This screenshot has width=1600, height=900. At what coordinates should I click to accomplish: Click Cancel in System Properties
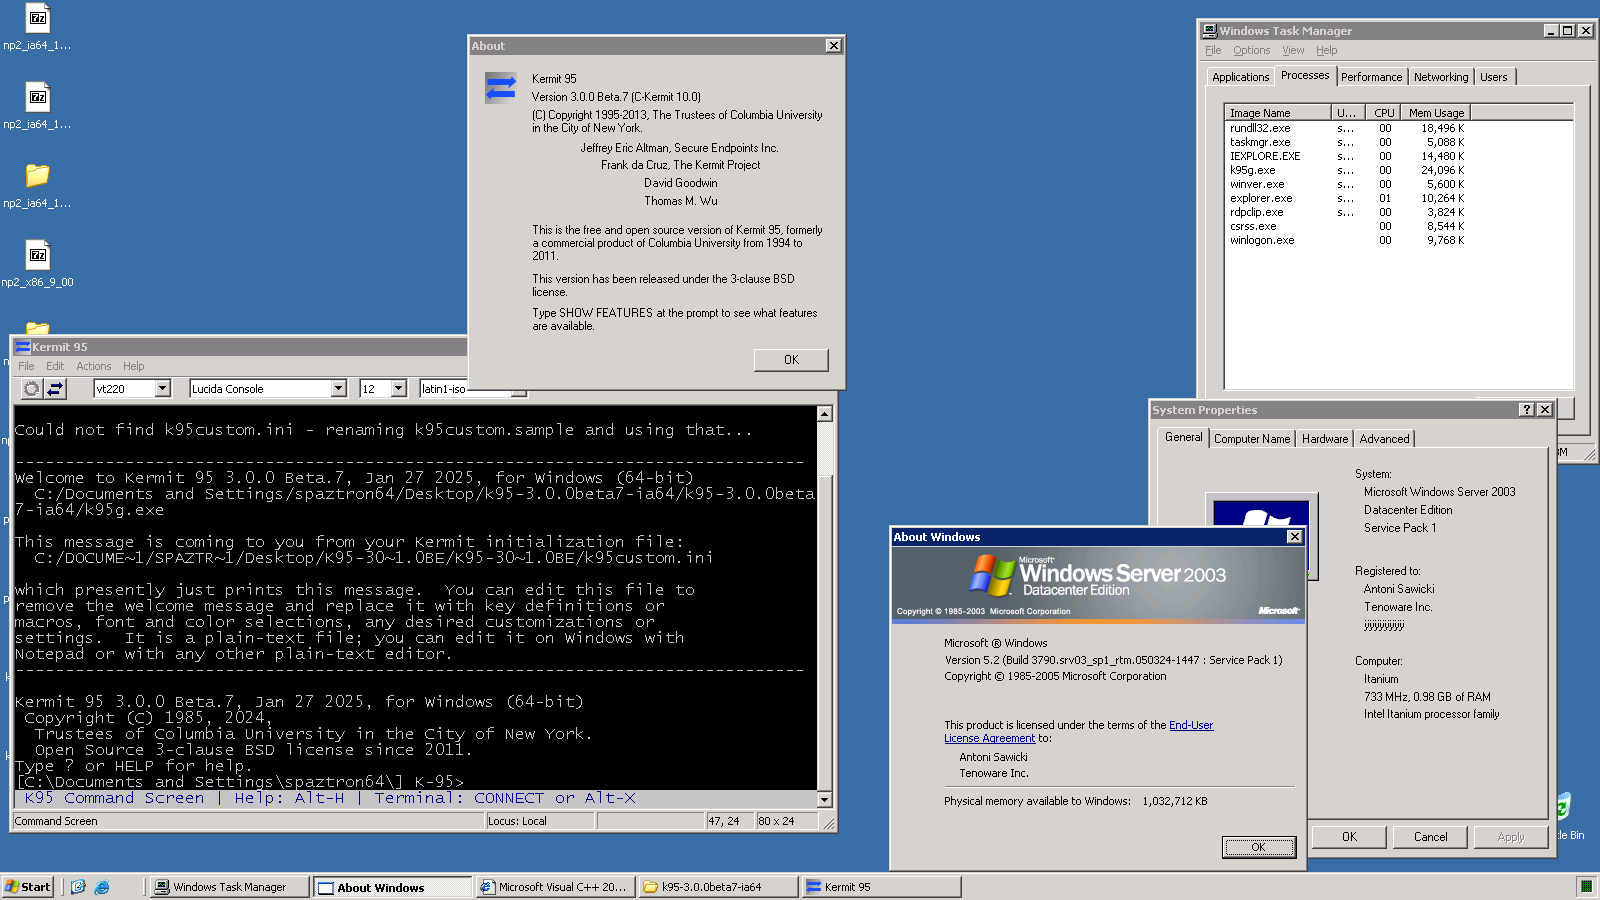tap(1430, 837)
